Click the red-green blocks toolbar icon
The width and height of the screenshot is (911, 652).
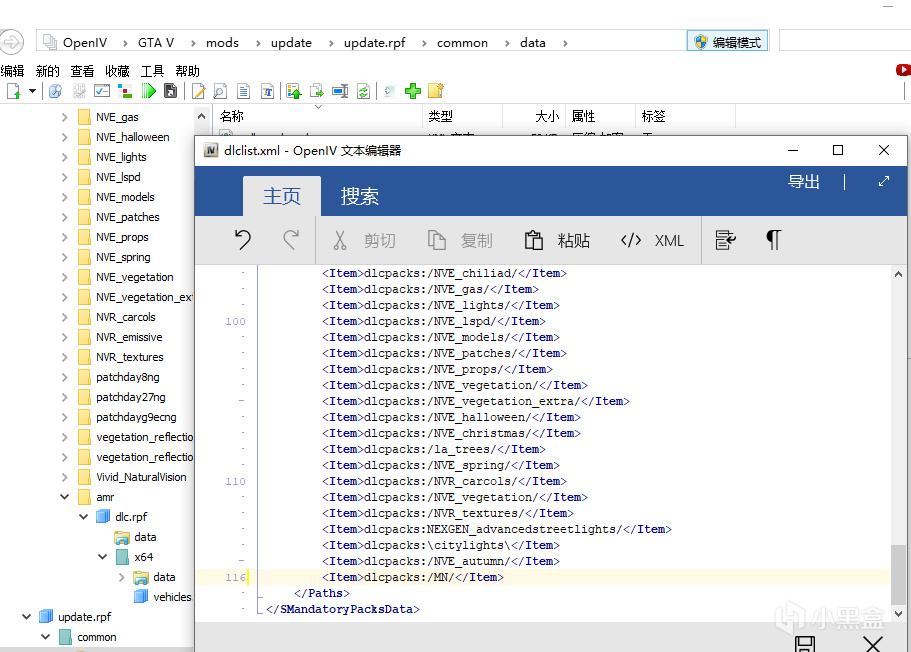(124, 91)
